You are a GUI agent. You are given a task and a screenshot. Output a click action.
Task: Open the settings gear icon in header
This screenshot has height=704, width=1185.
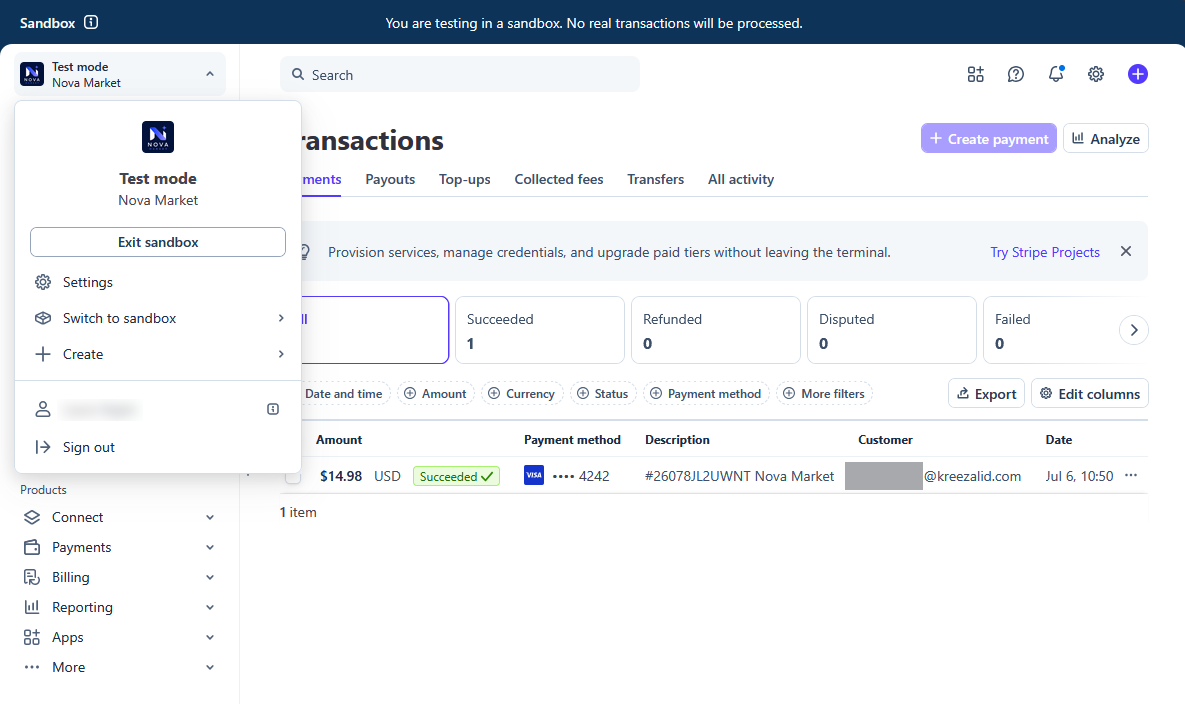click(x=1096, y=74)
